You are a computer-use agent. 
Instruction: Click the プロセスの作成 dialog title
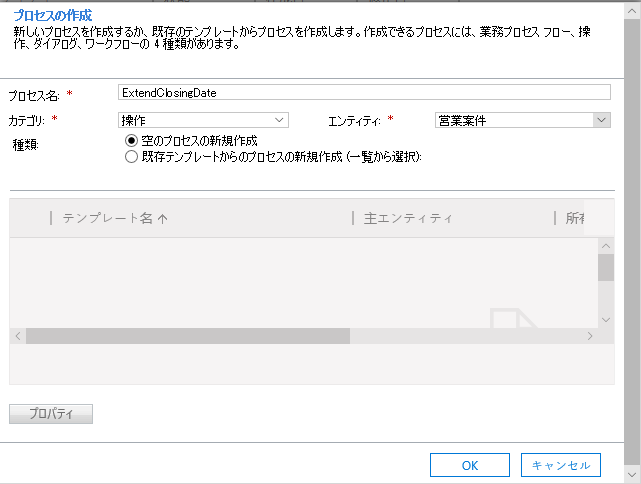coord(53,16)
